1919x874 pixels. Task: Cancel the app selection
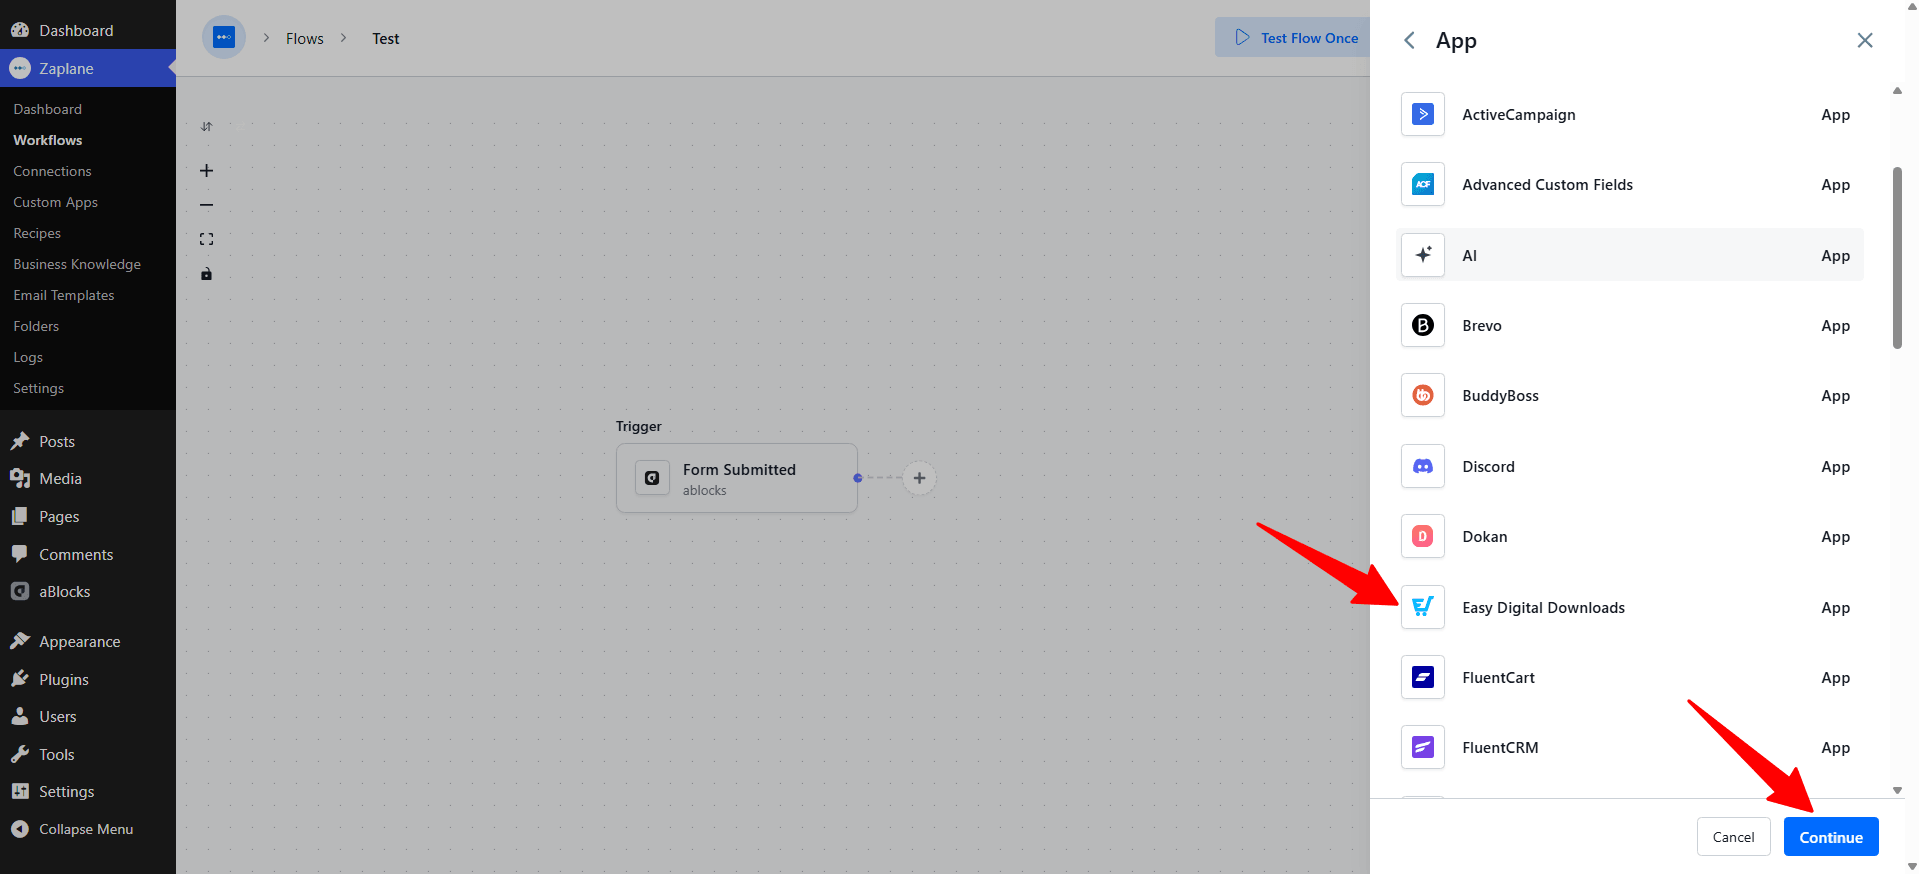pos(1734,837)
